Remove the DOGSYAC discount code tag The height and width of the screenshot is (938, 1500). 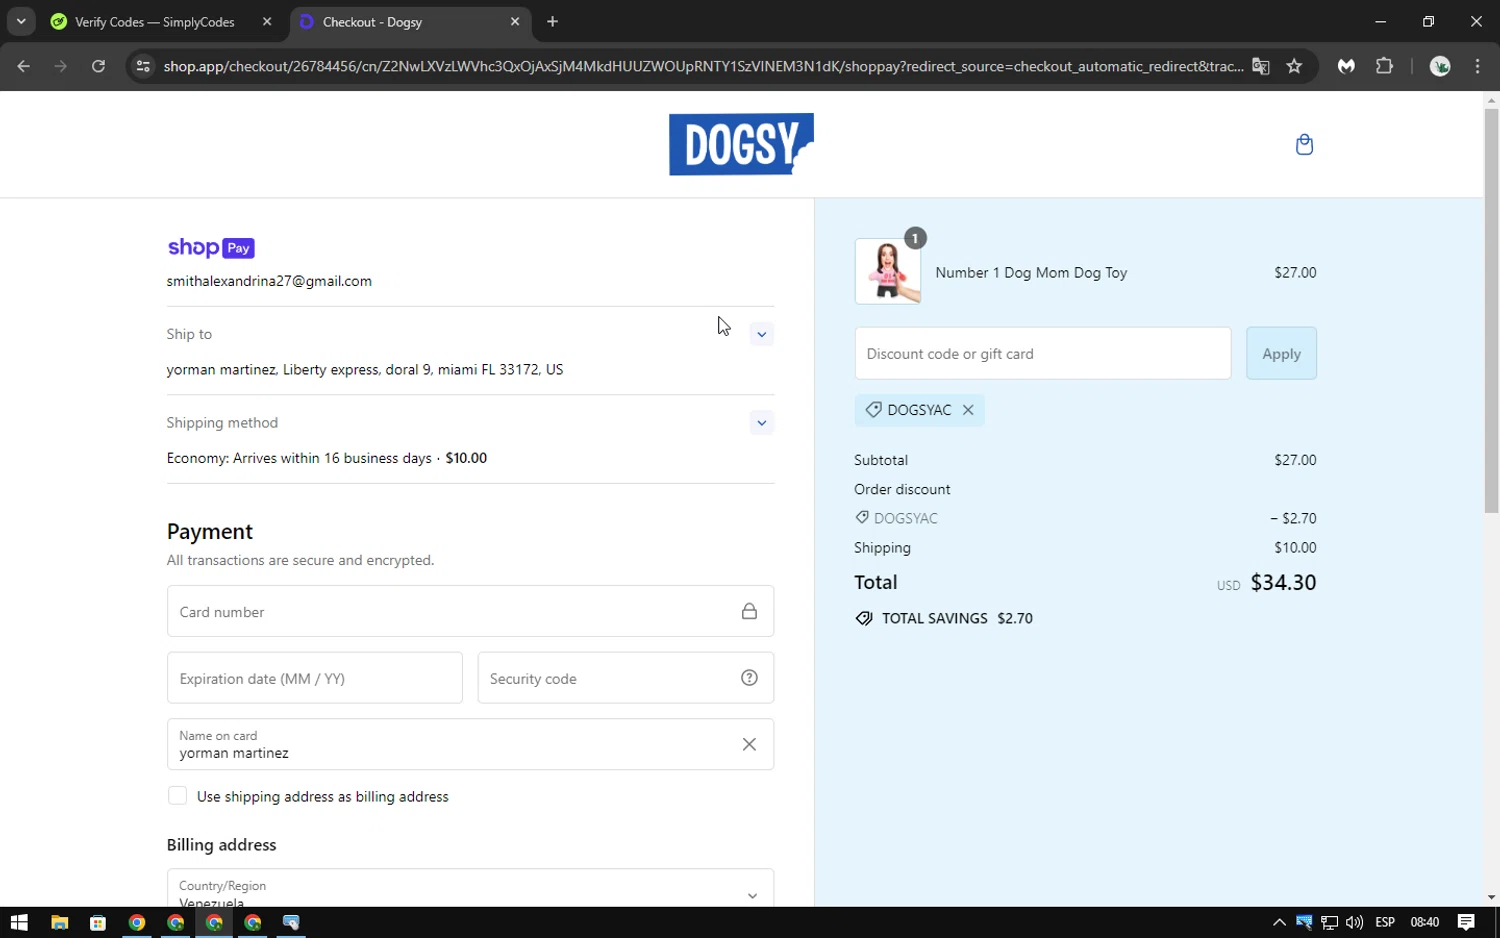pyautogui.click(x=968, y=410)
